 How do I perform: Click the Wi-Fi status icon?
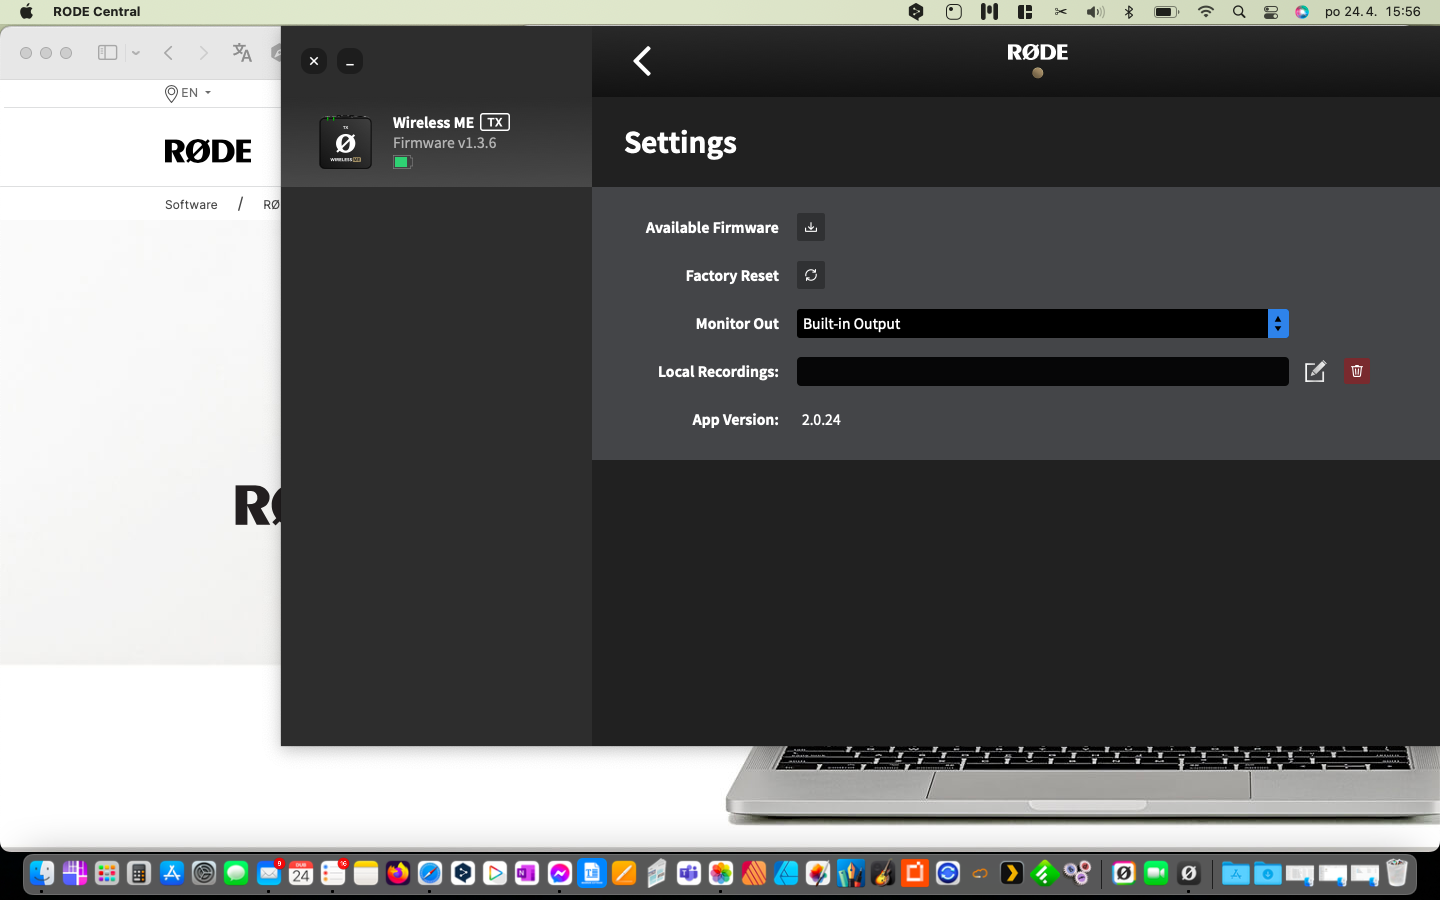pos(1206,12)
